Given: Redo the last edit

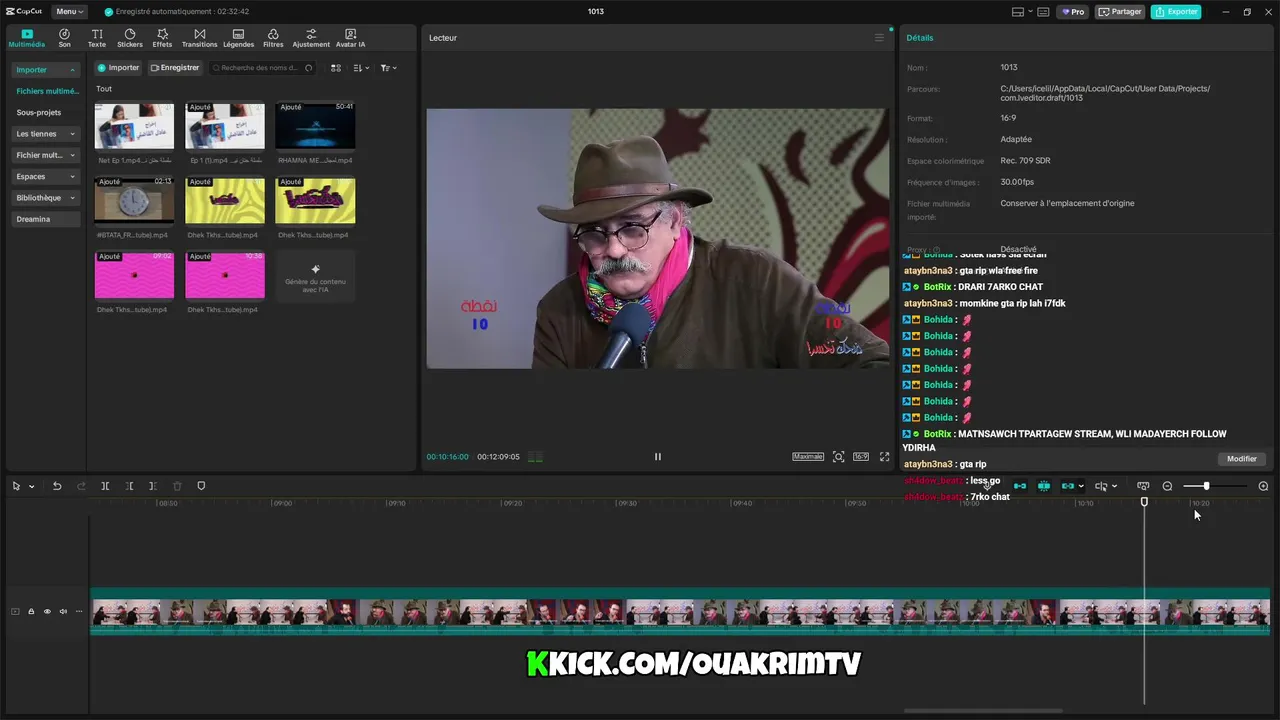Looking at the screenshot, I should tap(81, 486).
